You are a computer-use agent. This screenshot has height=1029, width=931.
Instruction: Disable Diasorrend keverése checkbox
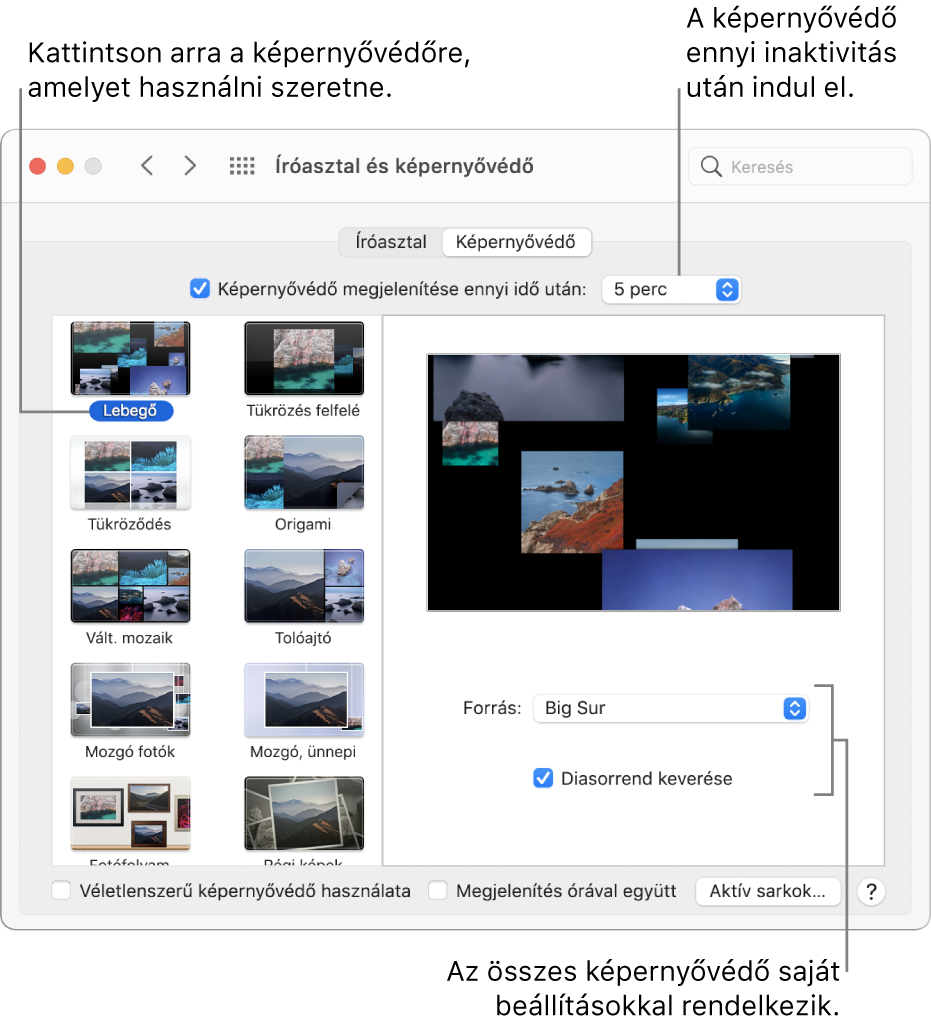tap(543, 778)
